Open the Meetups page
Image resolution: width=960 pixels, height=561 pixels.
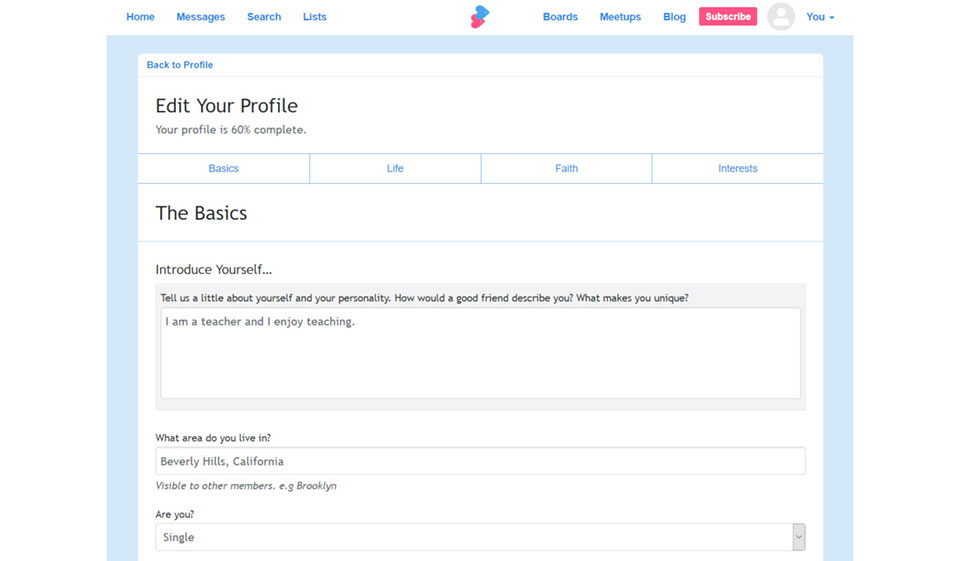620,17
